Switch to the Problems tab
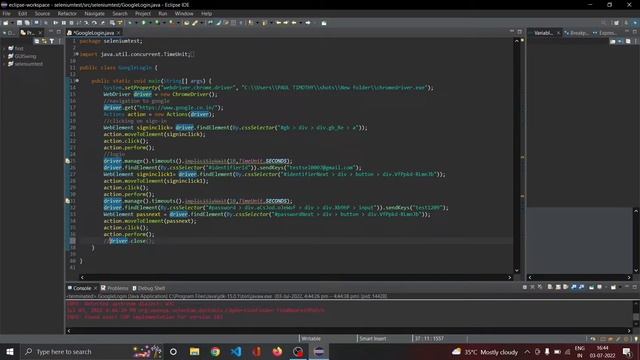640x360 pixels. tap(115, 288)
